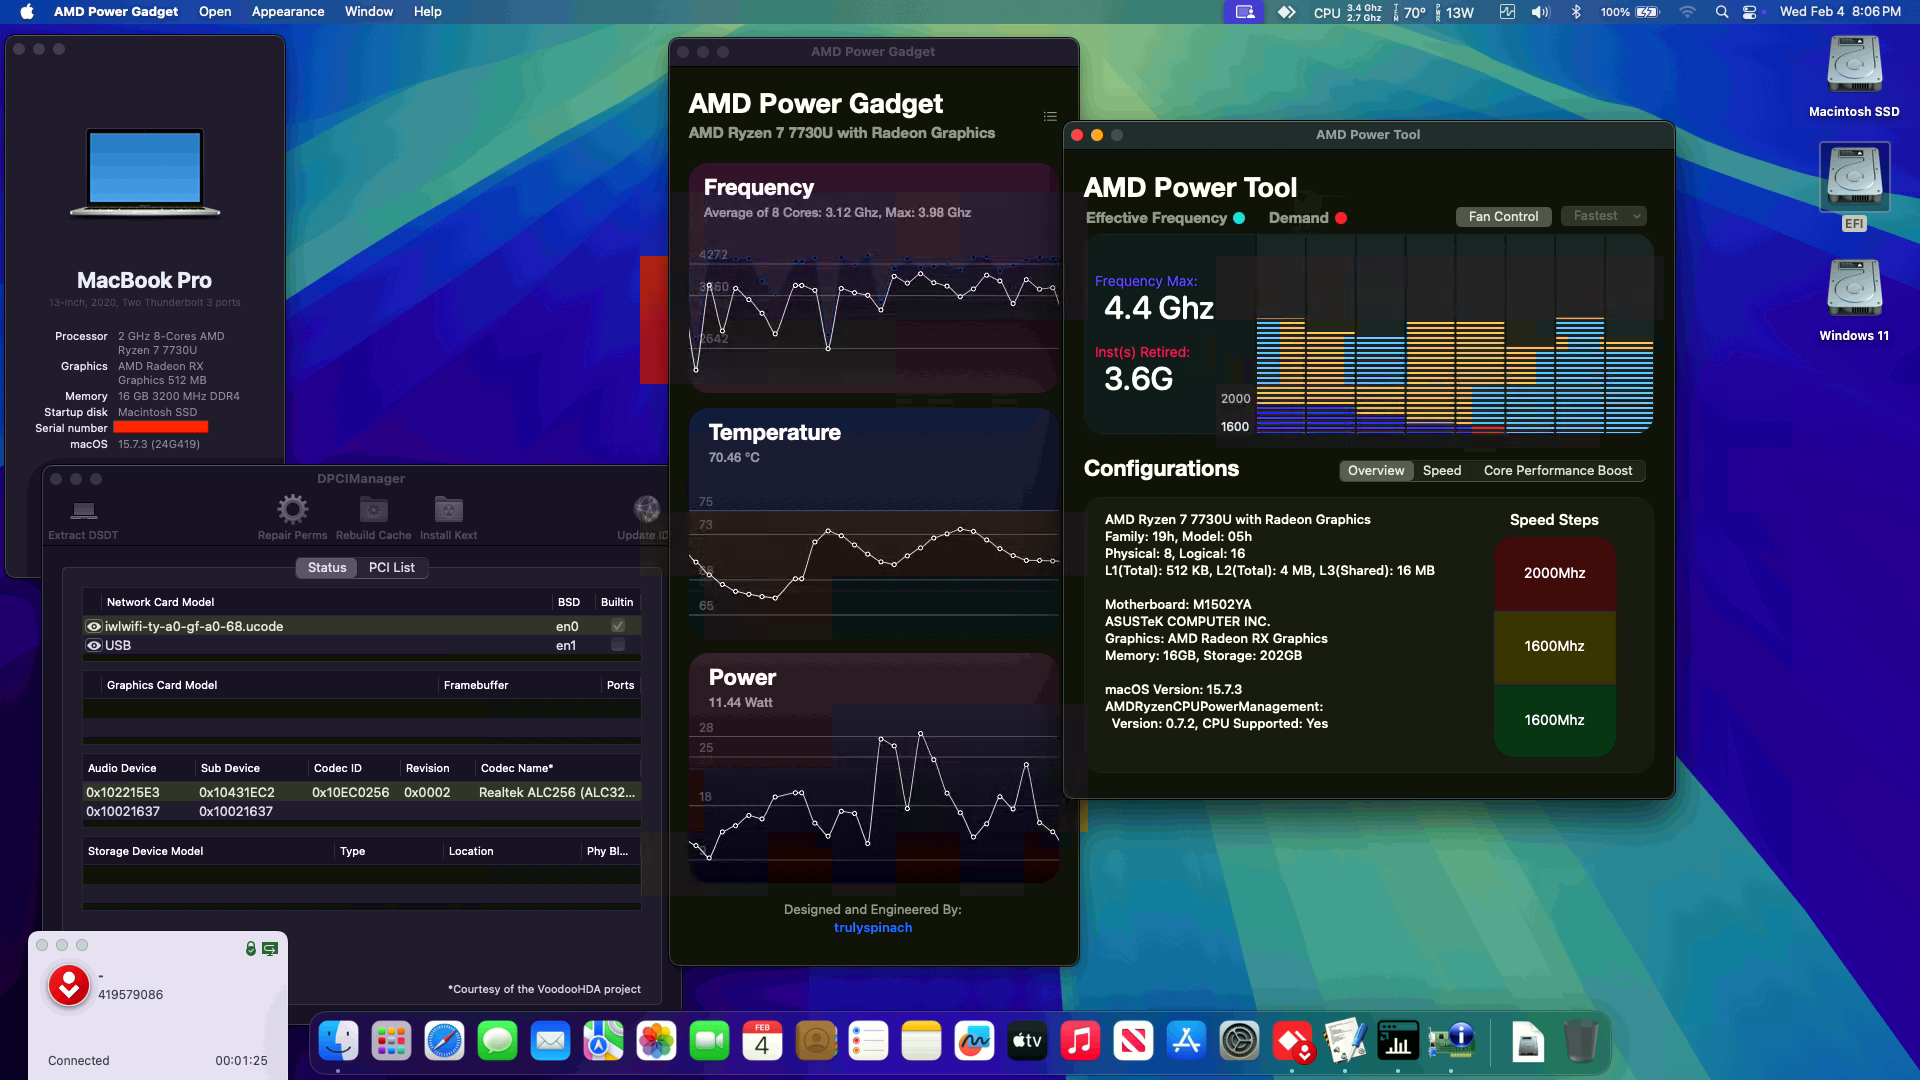Open Finder from the Dock
1920x1080 pixels.
[x=339, y=1042]
